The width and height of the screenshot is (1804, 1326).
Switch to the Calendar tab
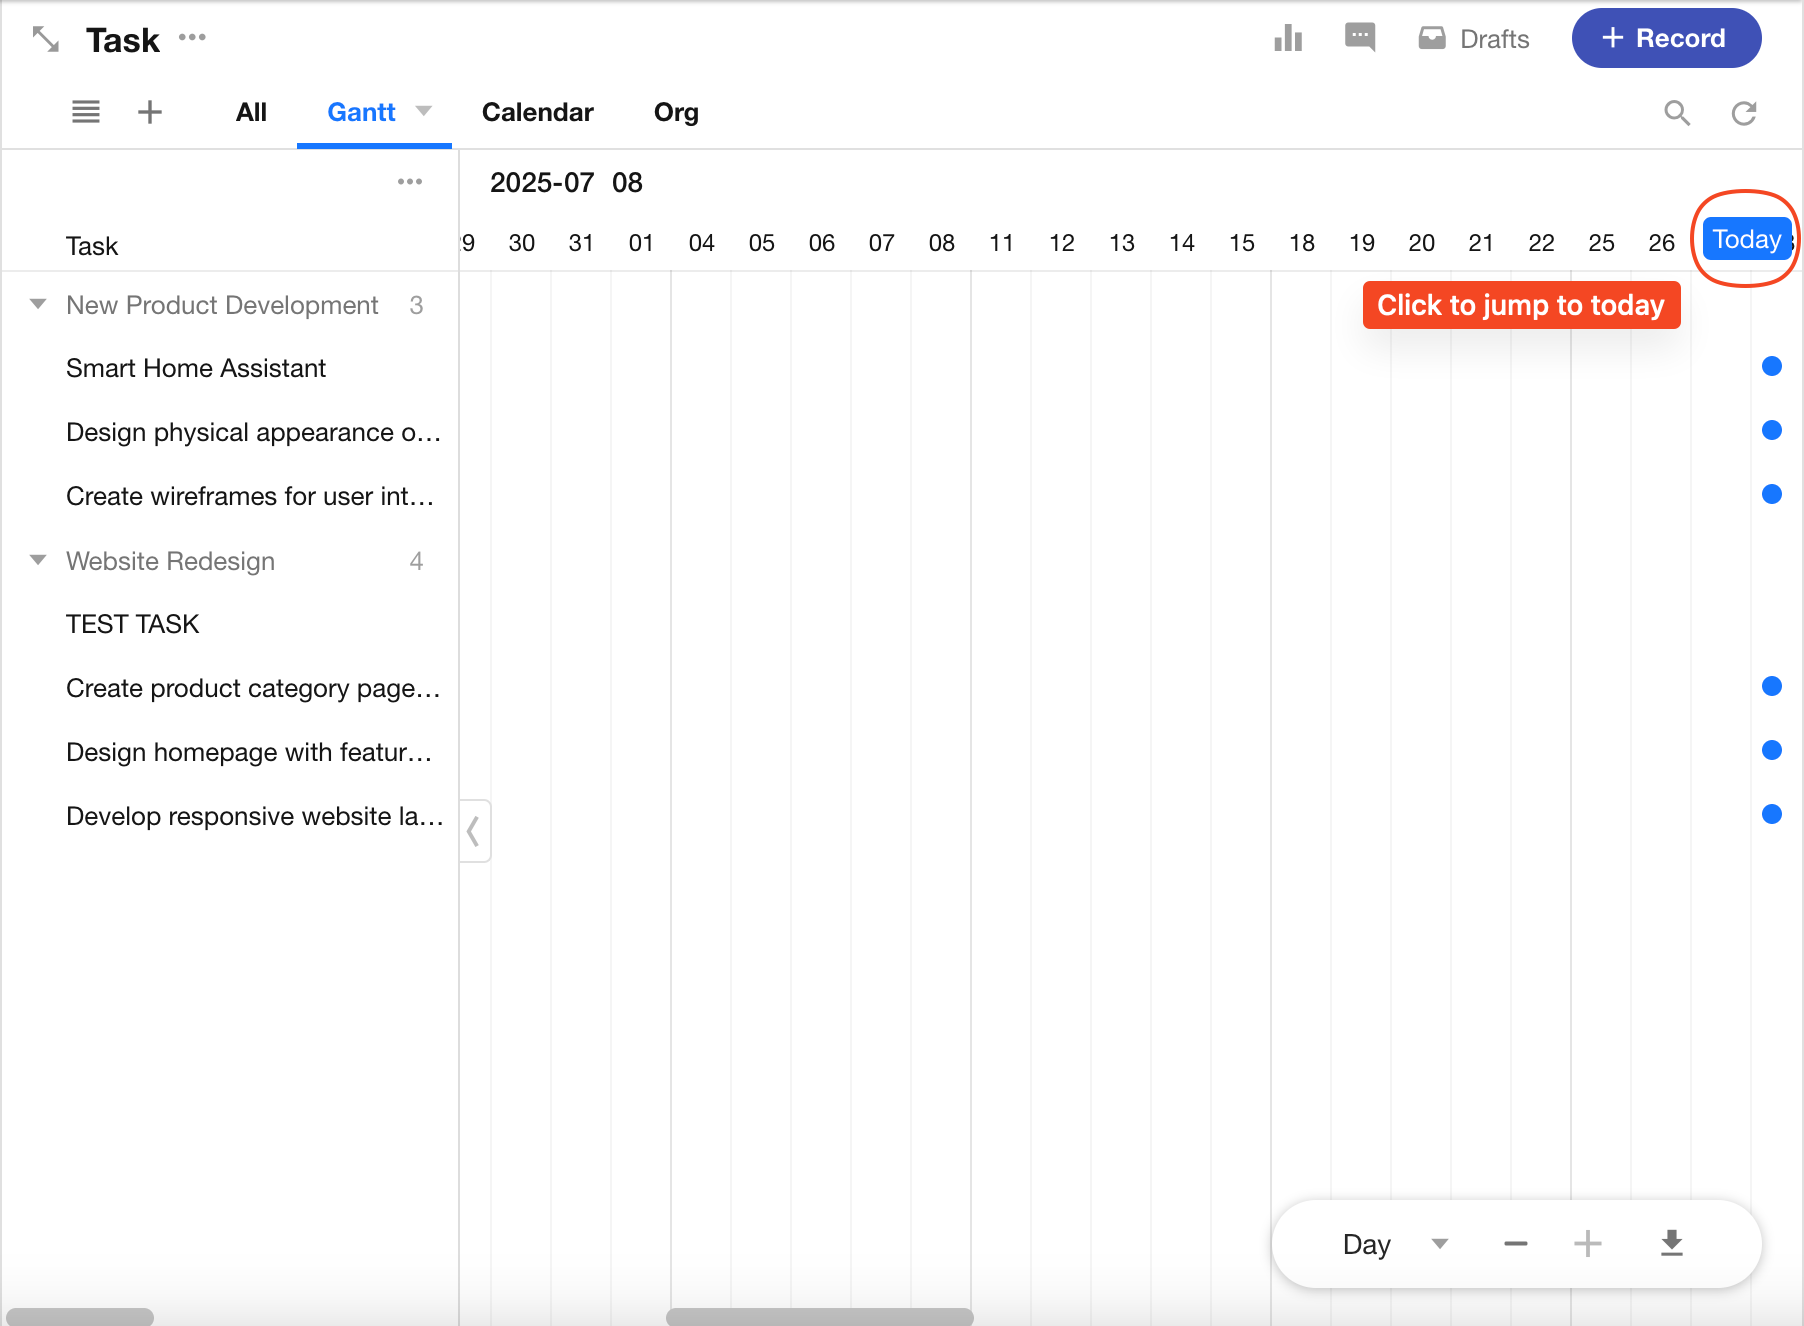[x=537, y=112]
